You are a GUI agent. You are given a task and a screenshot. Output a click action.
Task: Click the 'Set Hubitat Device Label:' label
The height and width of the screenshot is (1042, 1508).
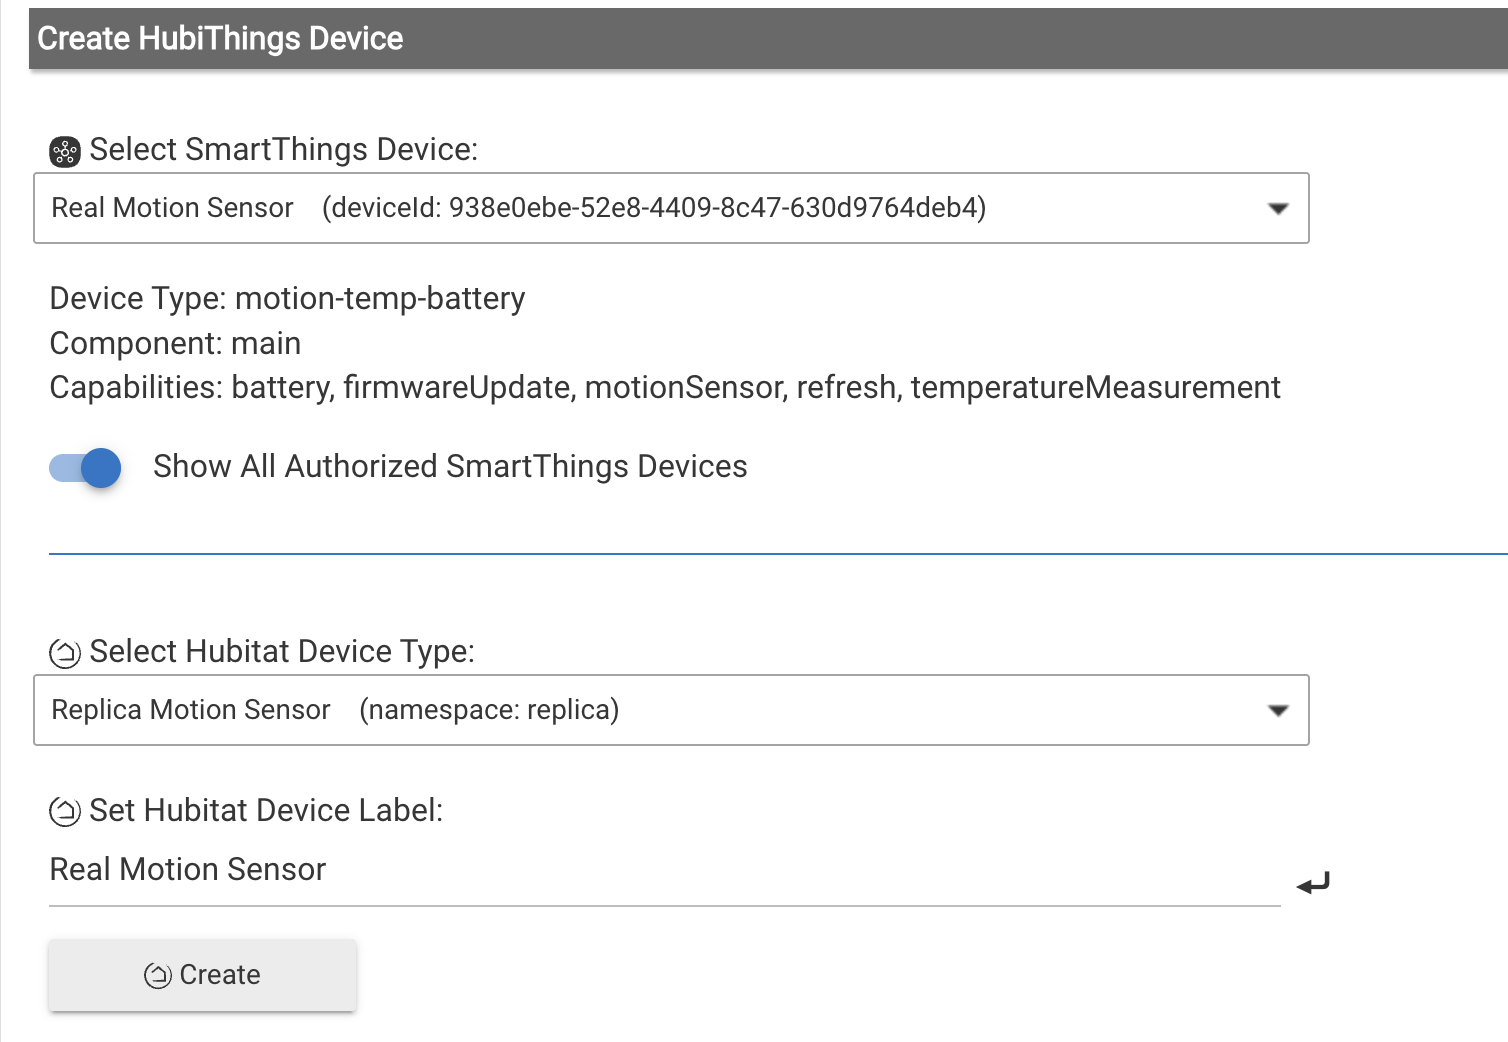coord(266,811)
